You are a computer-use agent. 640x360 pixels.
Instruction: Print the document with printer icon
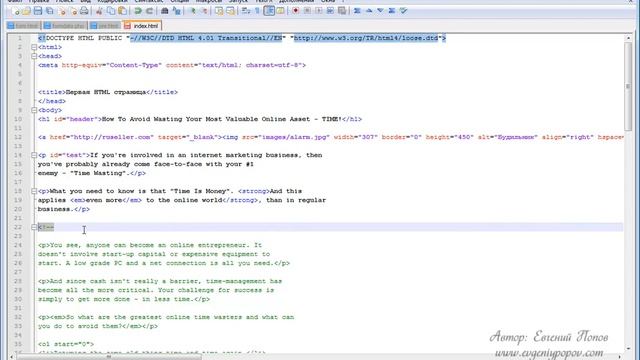point(84,11)
